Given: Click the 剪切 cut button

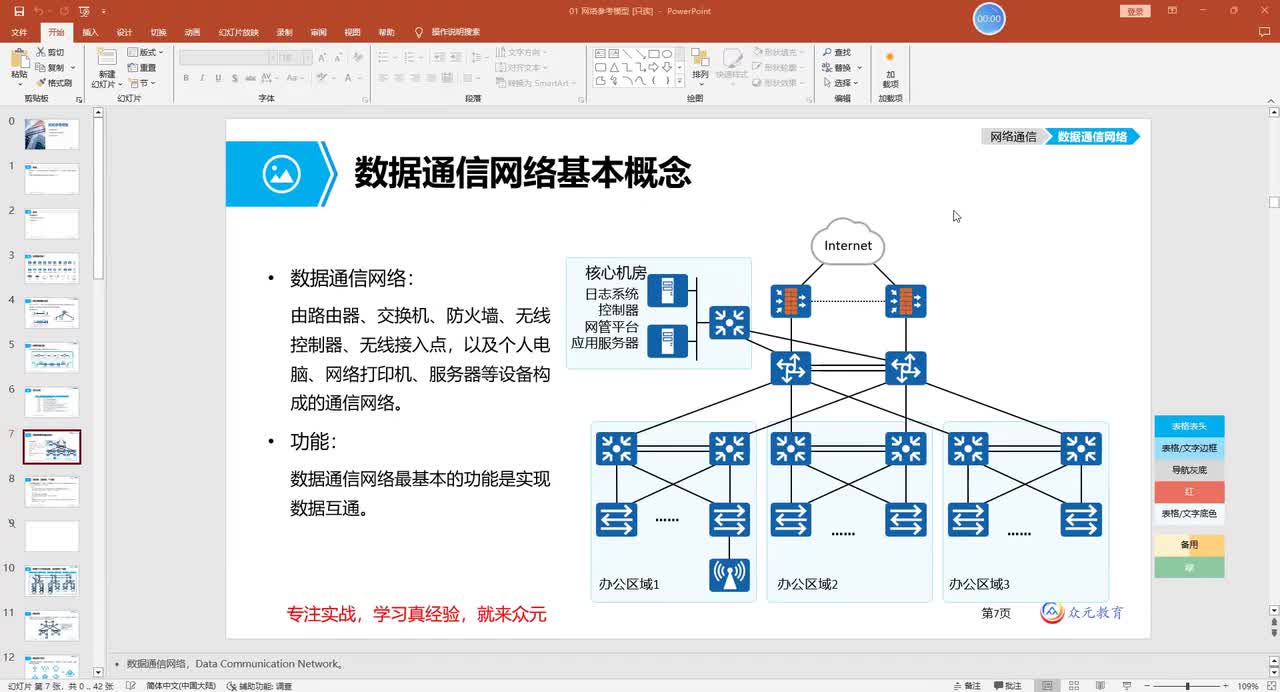Looking at the screenshot, I should 50,52.
